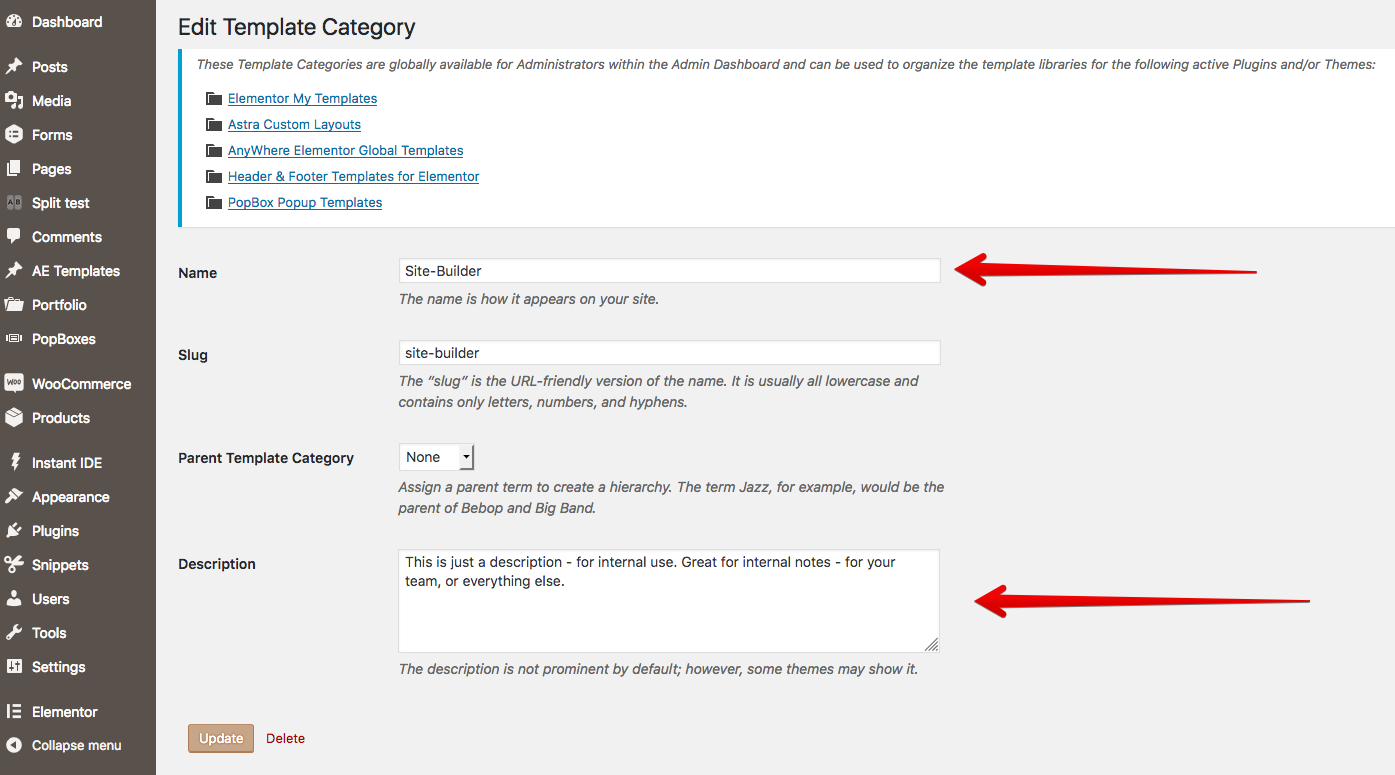Click into the Slug text field

[669, 353]
